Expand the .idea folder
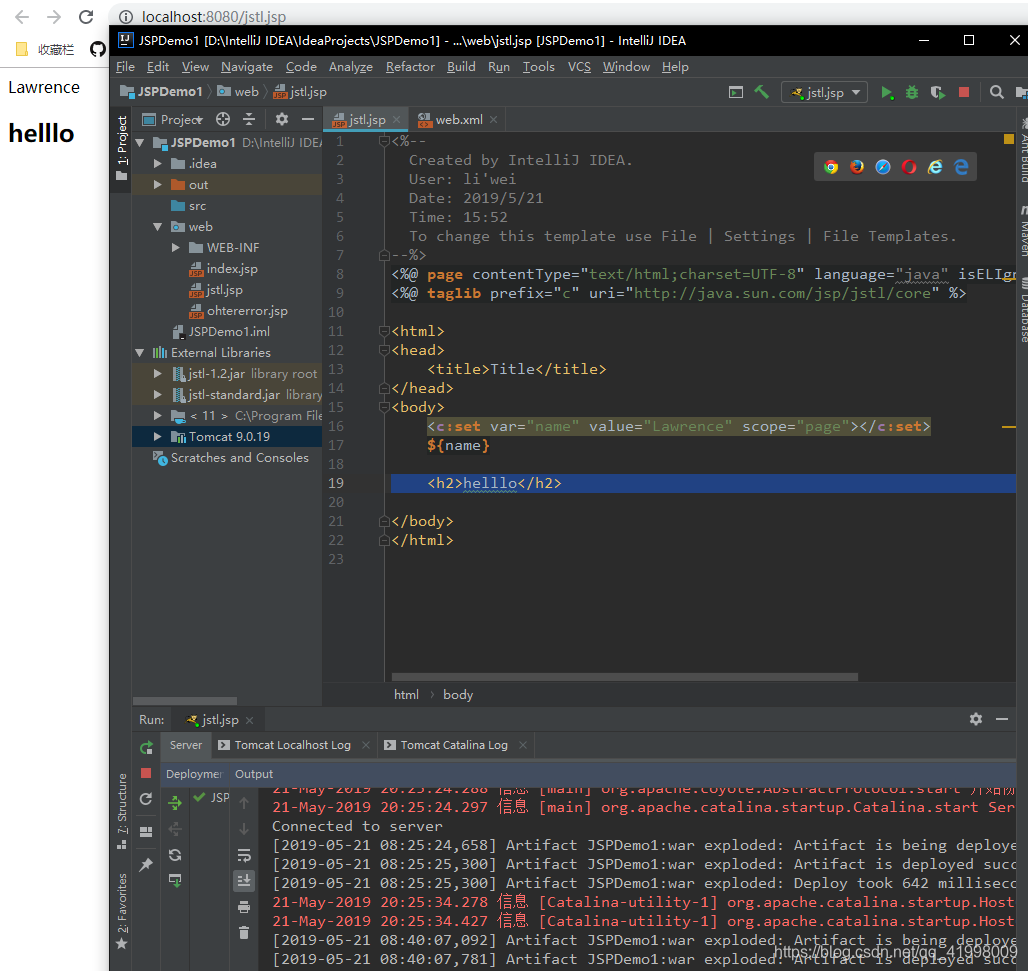Screen dimensions: 1028x971 point(157,163)
